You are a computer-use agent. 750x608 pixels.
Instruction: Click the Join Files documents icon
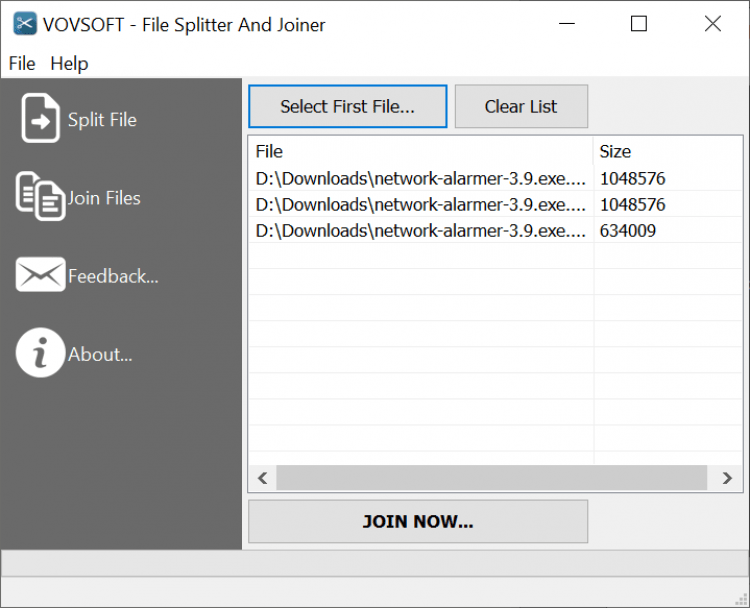[40, 196]
